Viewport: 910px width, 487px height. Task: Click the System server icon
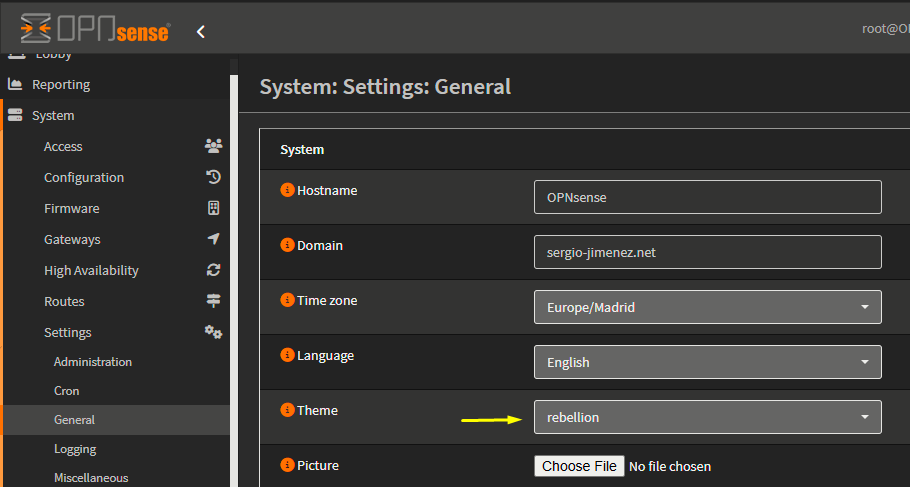tap(15, 115)
